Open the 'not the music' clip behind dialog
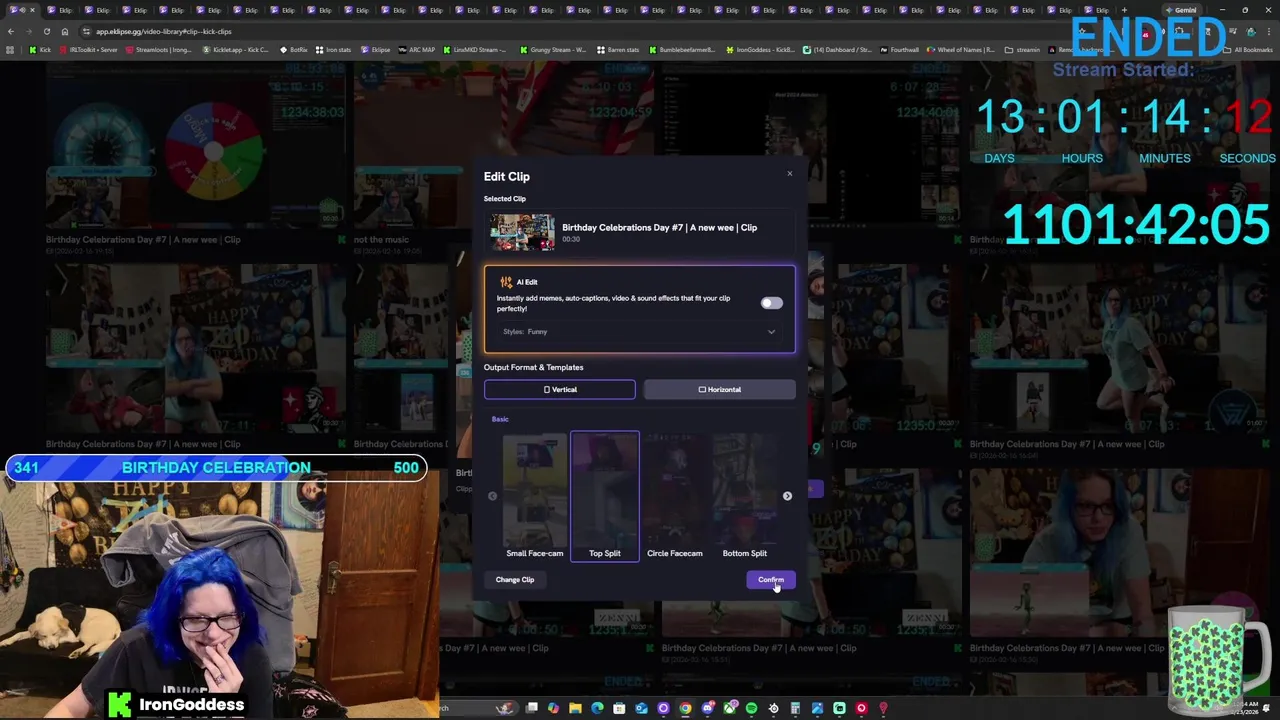This screenshot has width=1280, height=720. click(x=381, y=240)
